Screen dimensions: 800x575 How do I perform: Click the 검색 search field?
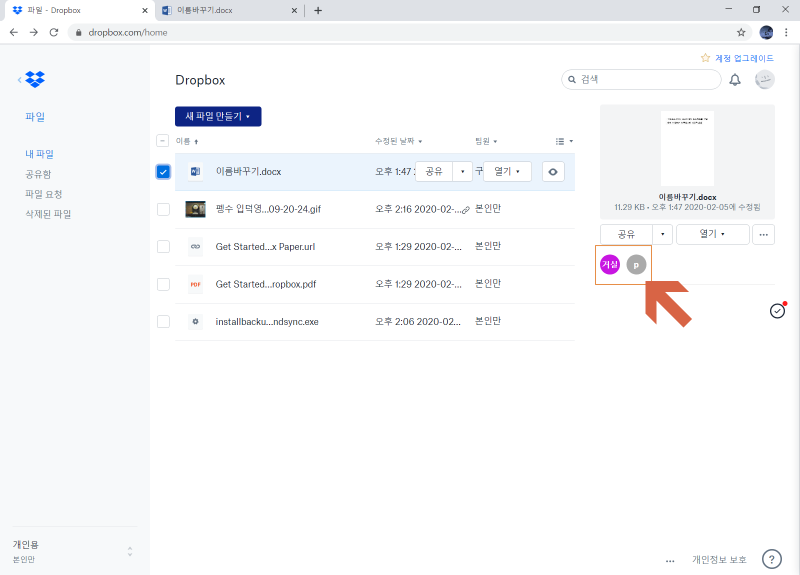[x=641, y=80]
